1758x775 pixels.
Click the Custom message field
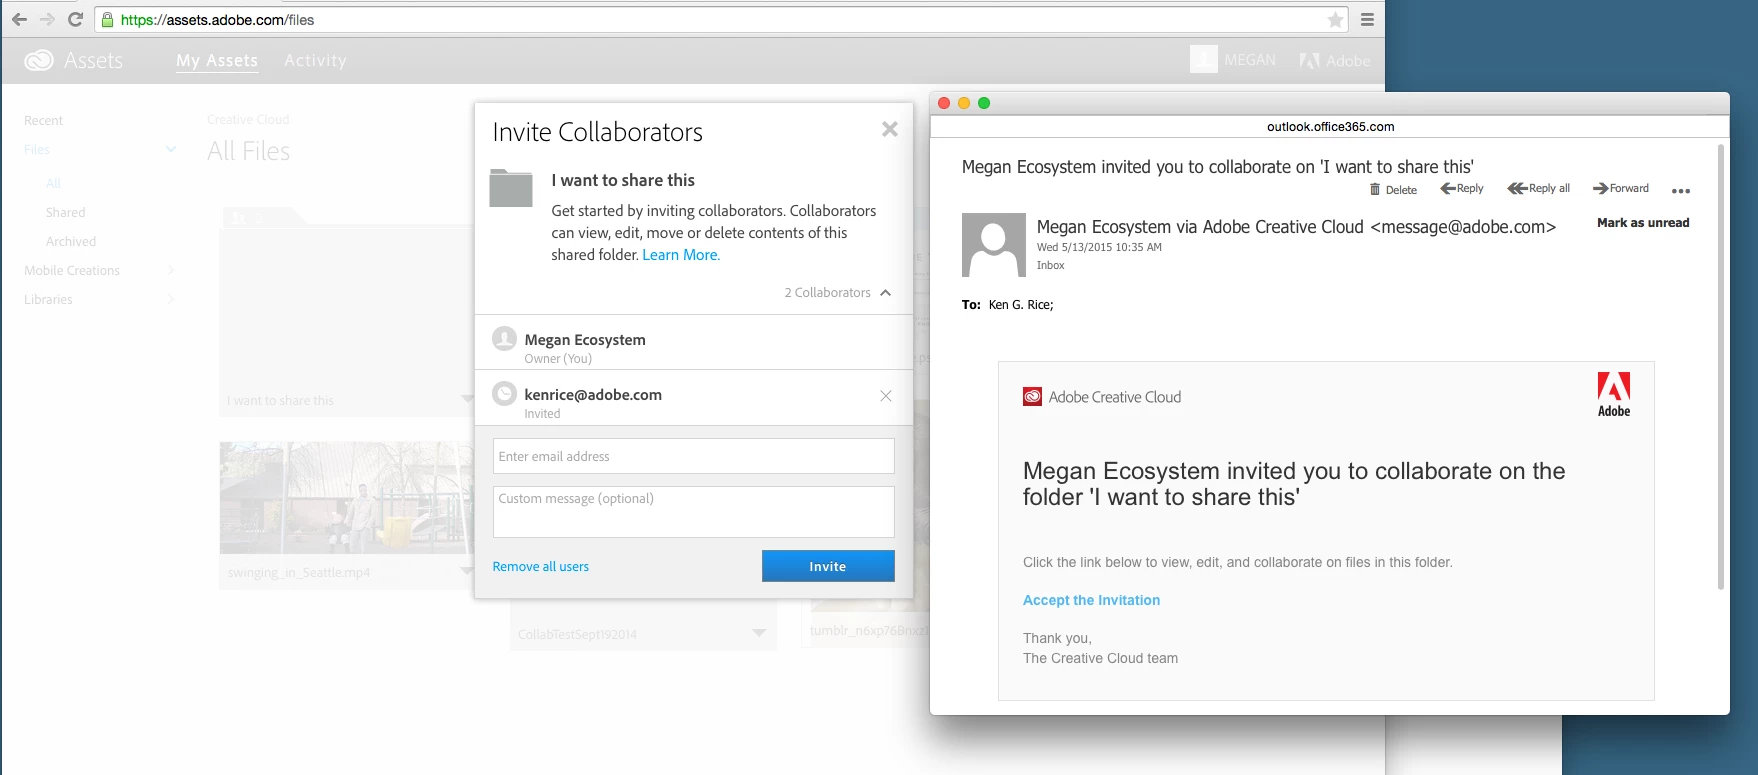(x=694, y=512)
